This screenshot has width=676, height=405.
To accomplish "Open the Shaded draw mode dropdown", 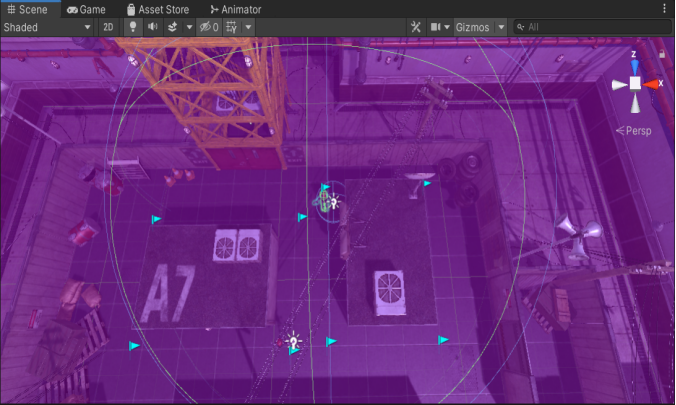I will coord(47,27).
